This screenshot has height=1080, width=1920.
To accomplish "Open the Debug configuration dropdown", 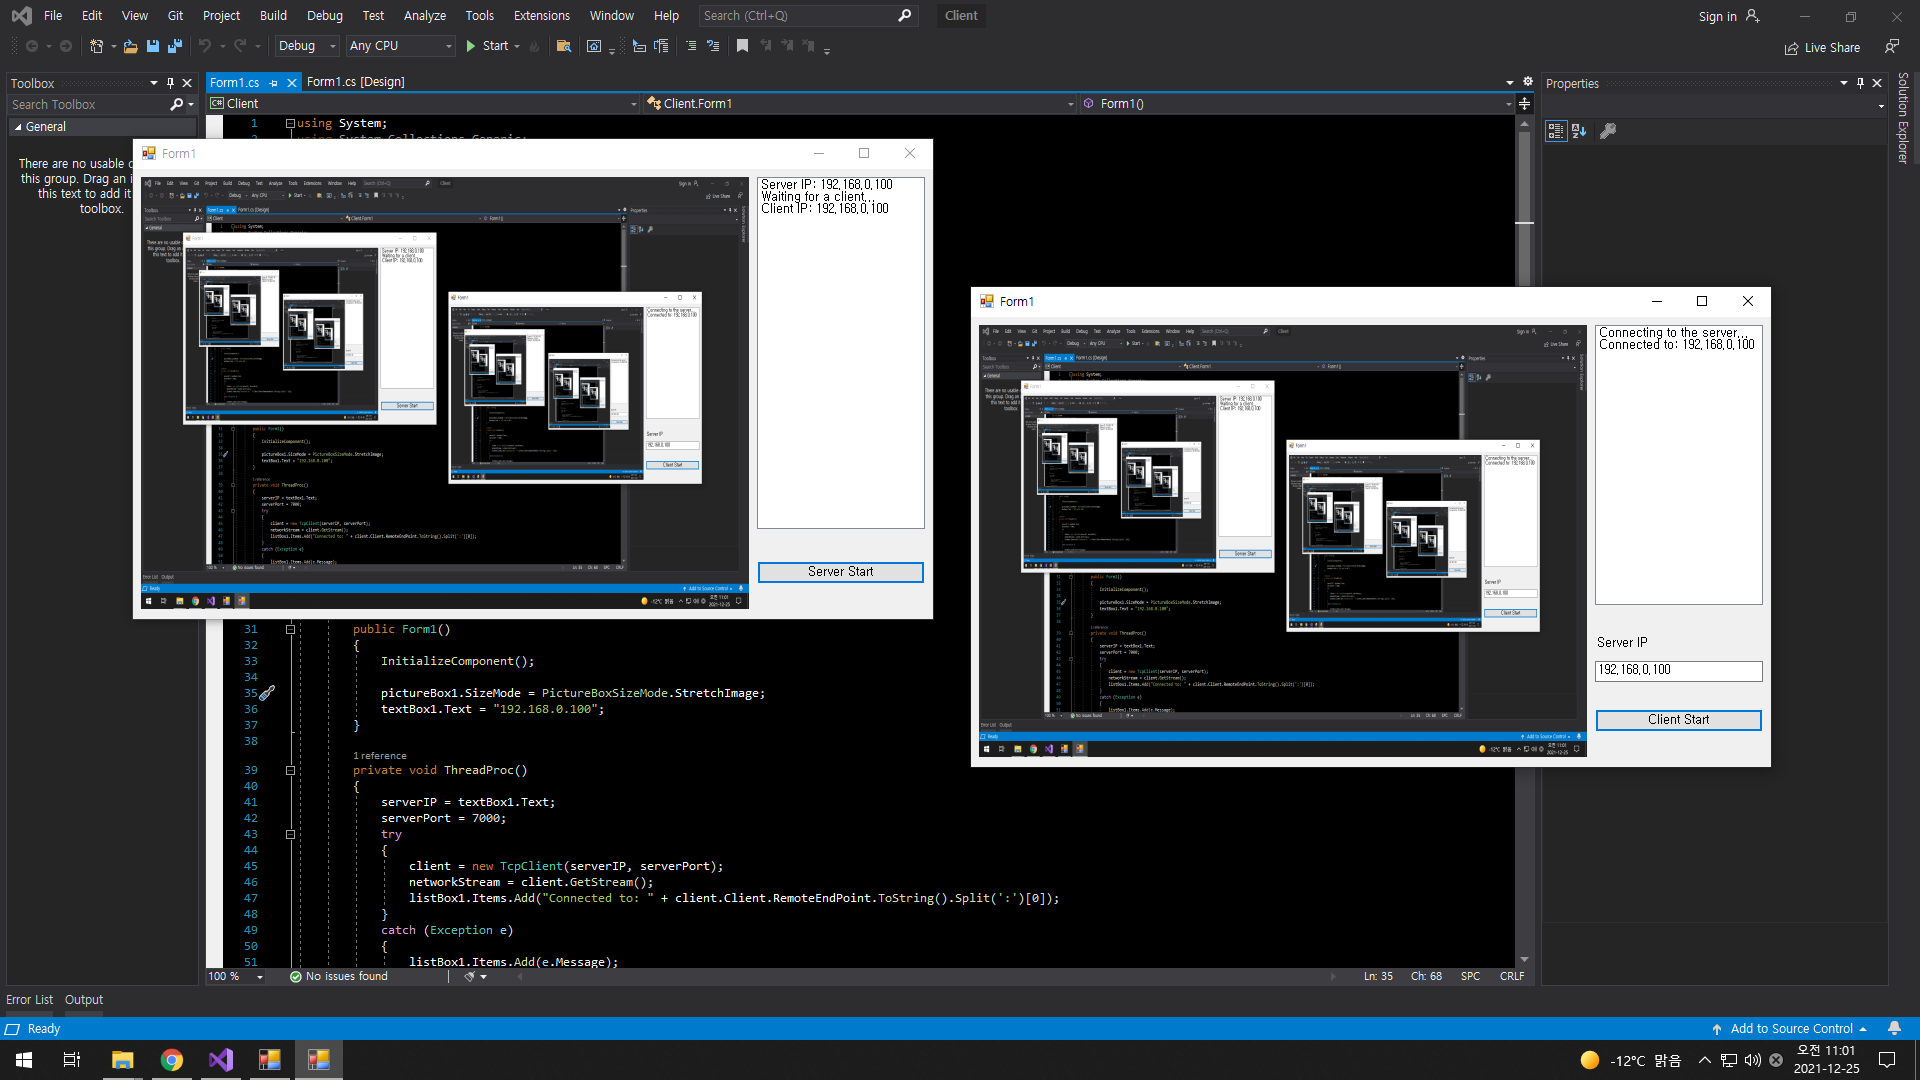I will coord(307,46).
